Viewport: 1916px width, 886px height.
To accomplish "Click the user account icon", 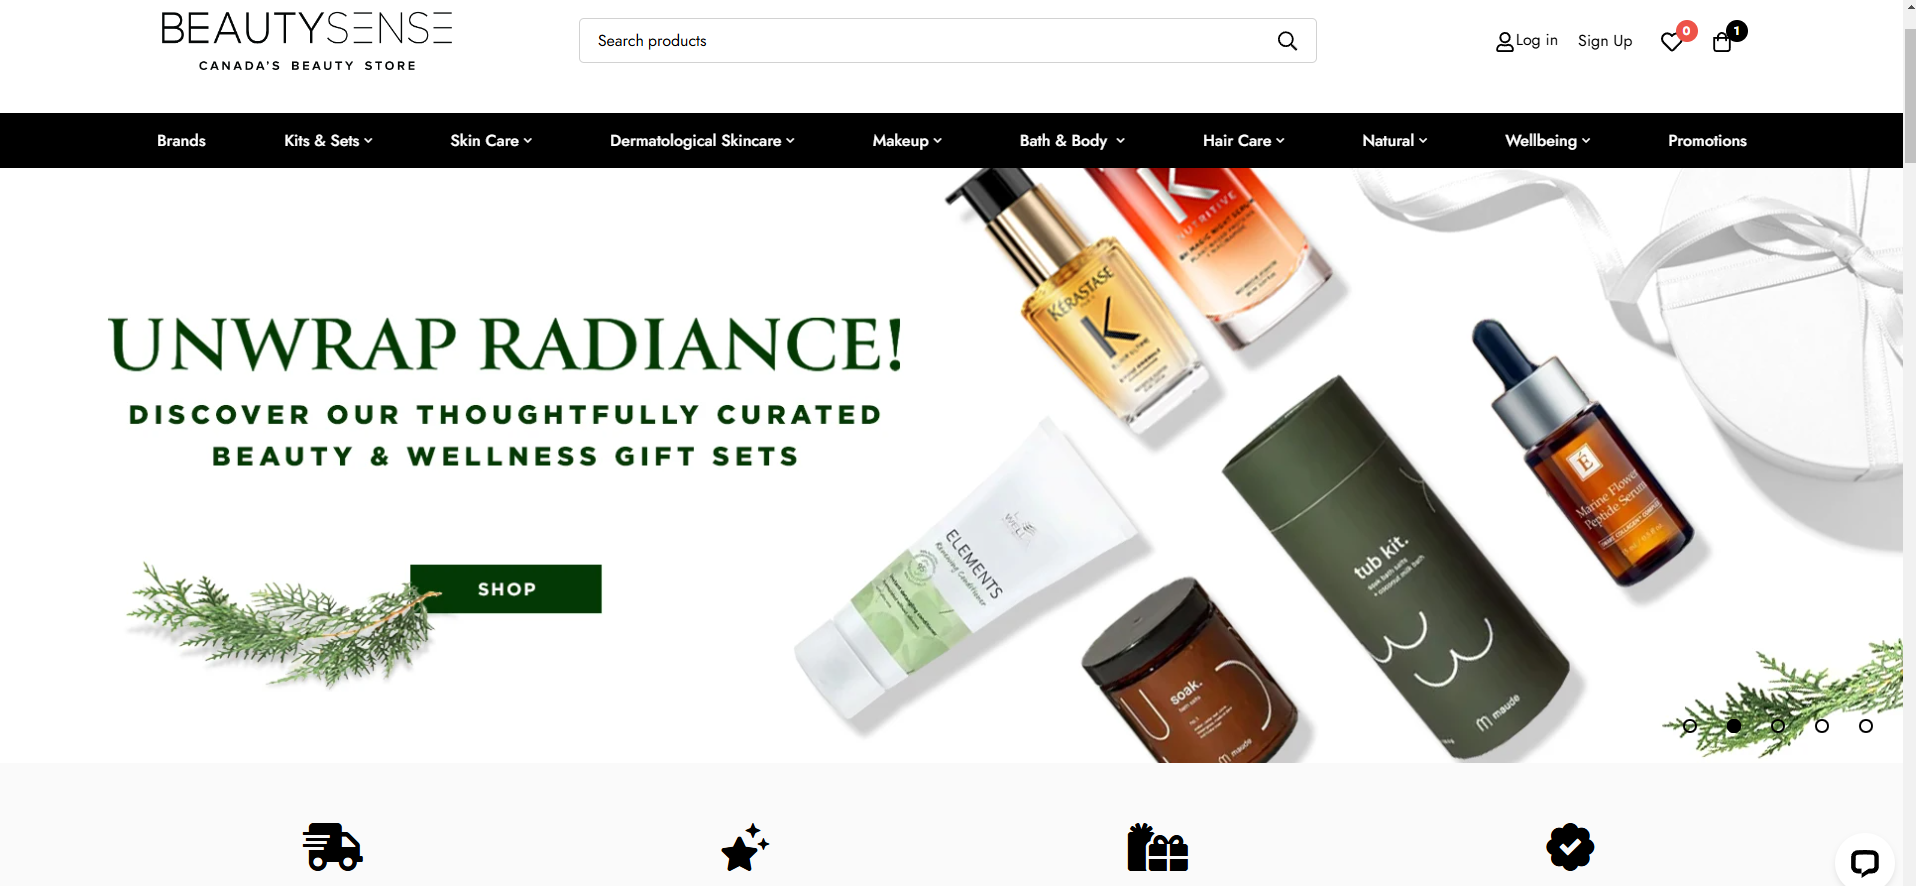I will tap(1504, 42).
